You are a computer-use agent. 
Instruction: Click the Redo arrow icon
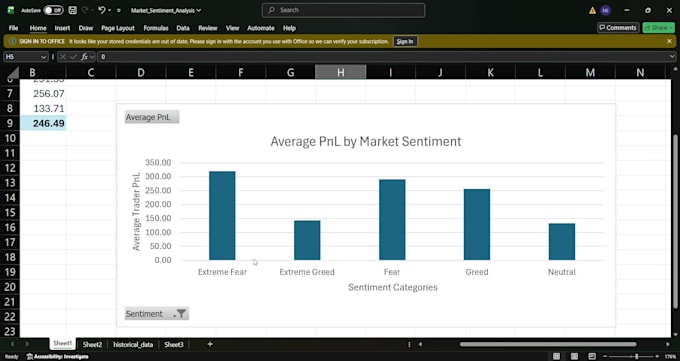(85, 10)
